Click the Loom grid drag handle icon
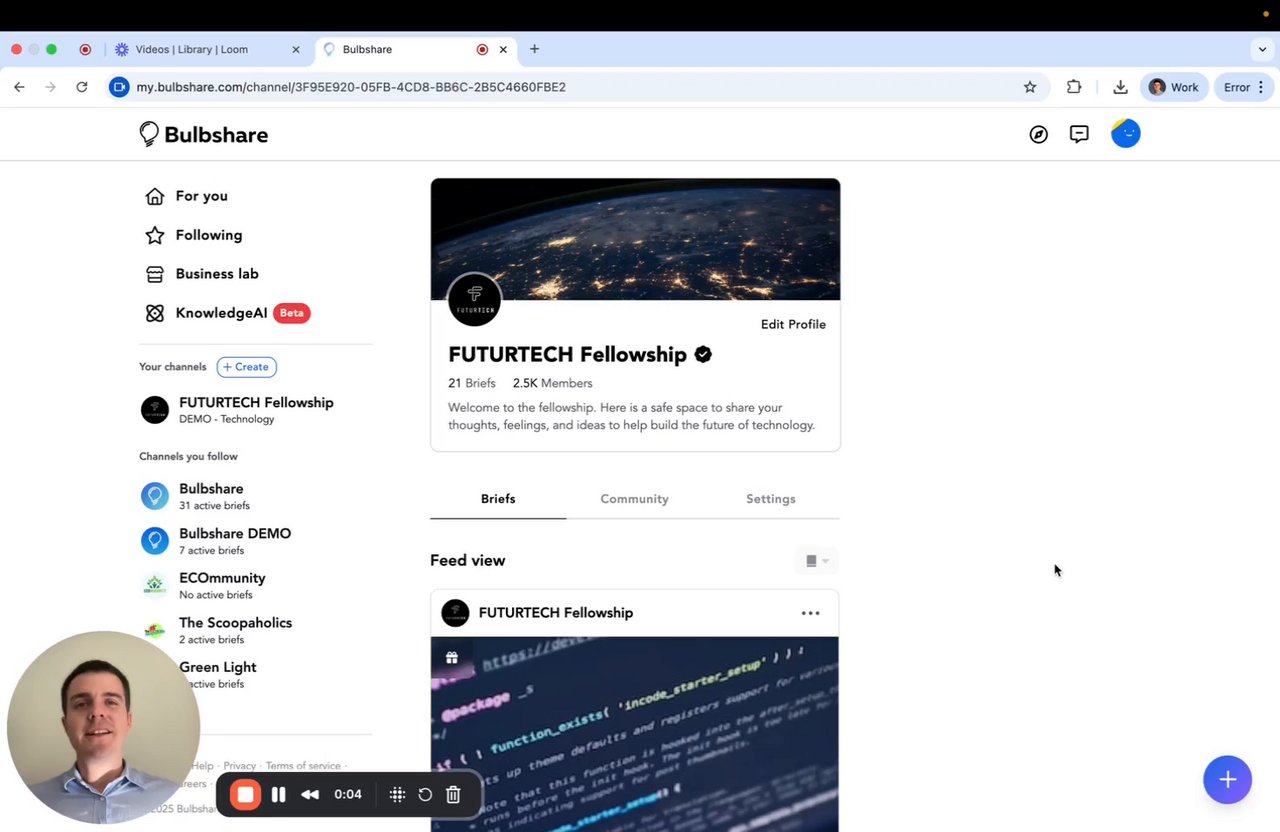Viewport: 1280px width, 832px height. tap(397, 795)
